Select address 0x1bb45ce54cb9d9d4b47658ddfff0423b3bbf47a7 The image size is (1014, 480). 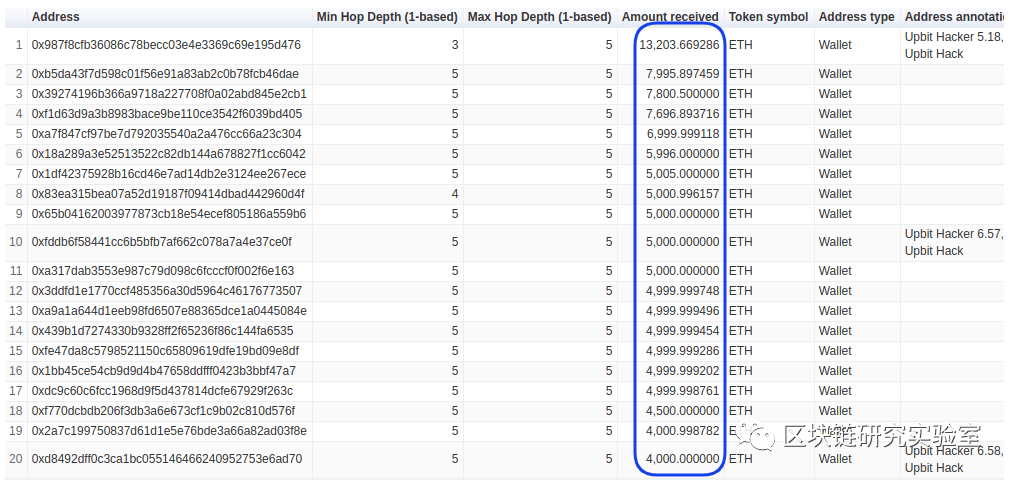[164, 371]
